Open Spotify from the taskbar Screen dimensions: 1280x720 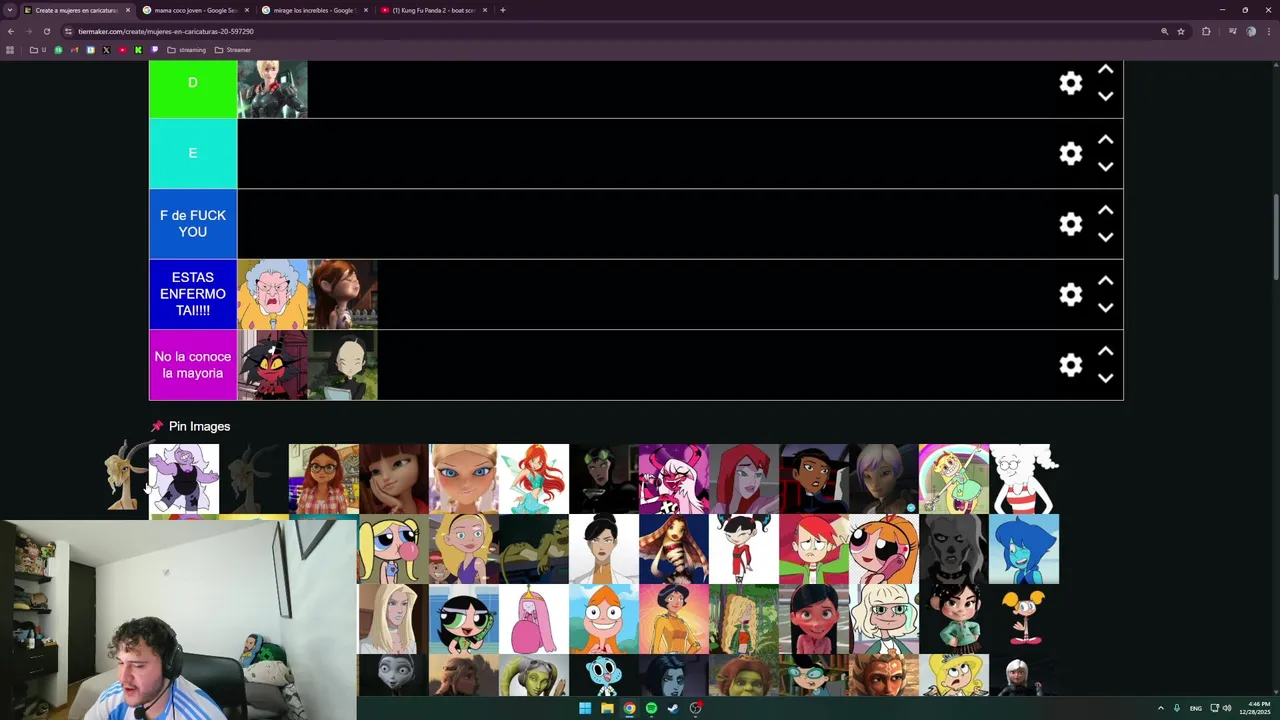tap(651, 708)
